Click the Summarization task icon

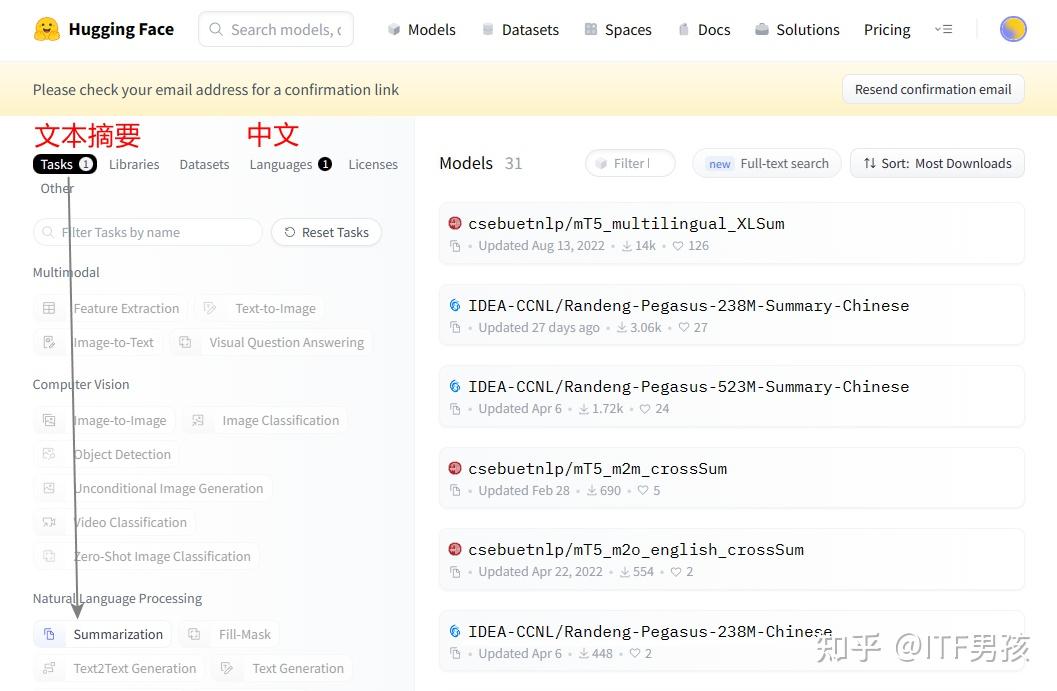(x=49, y=634)
